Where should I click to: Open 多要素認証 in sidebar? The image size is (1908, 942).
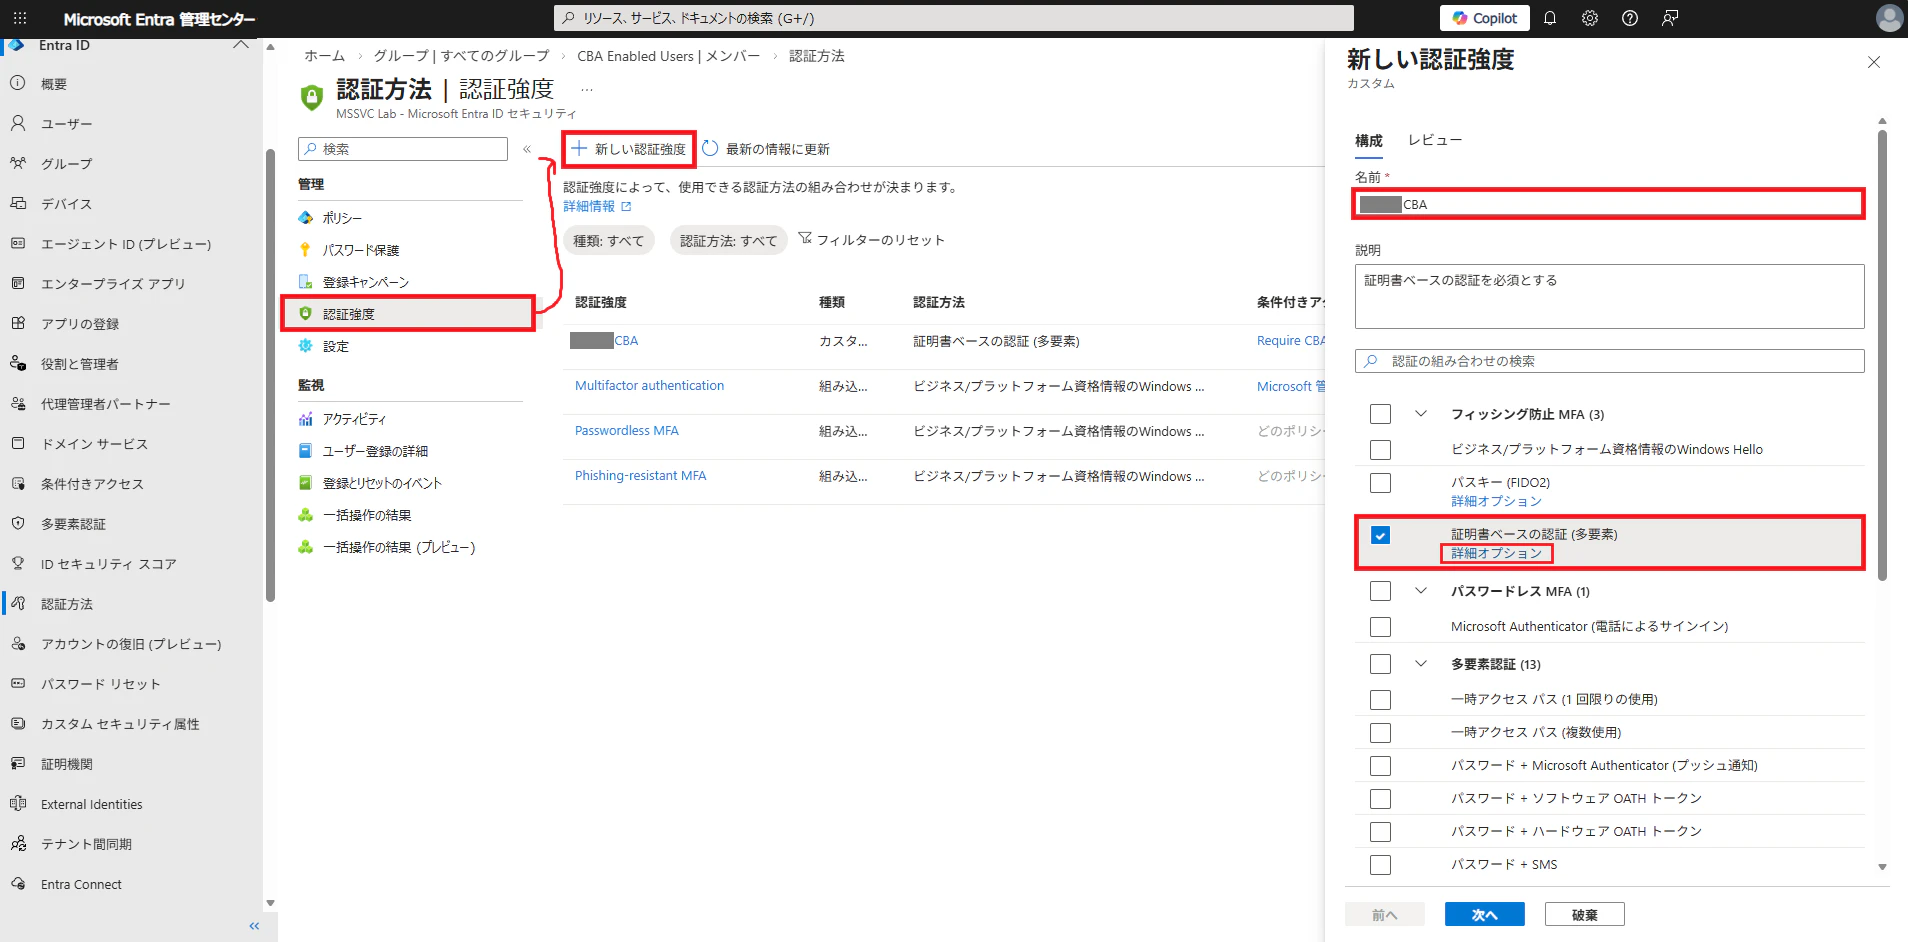[x=73, y=524]
